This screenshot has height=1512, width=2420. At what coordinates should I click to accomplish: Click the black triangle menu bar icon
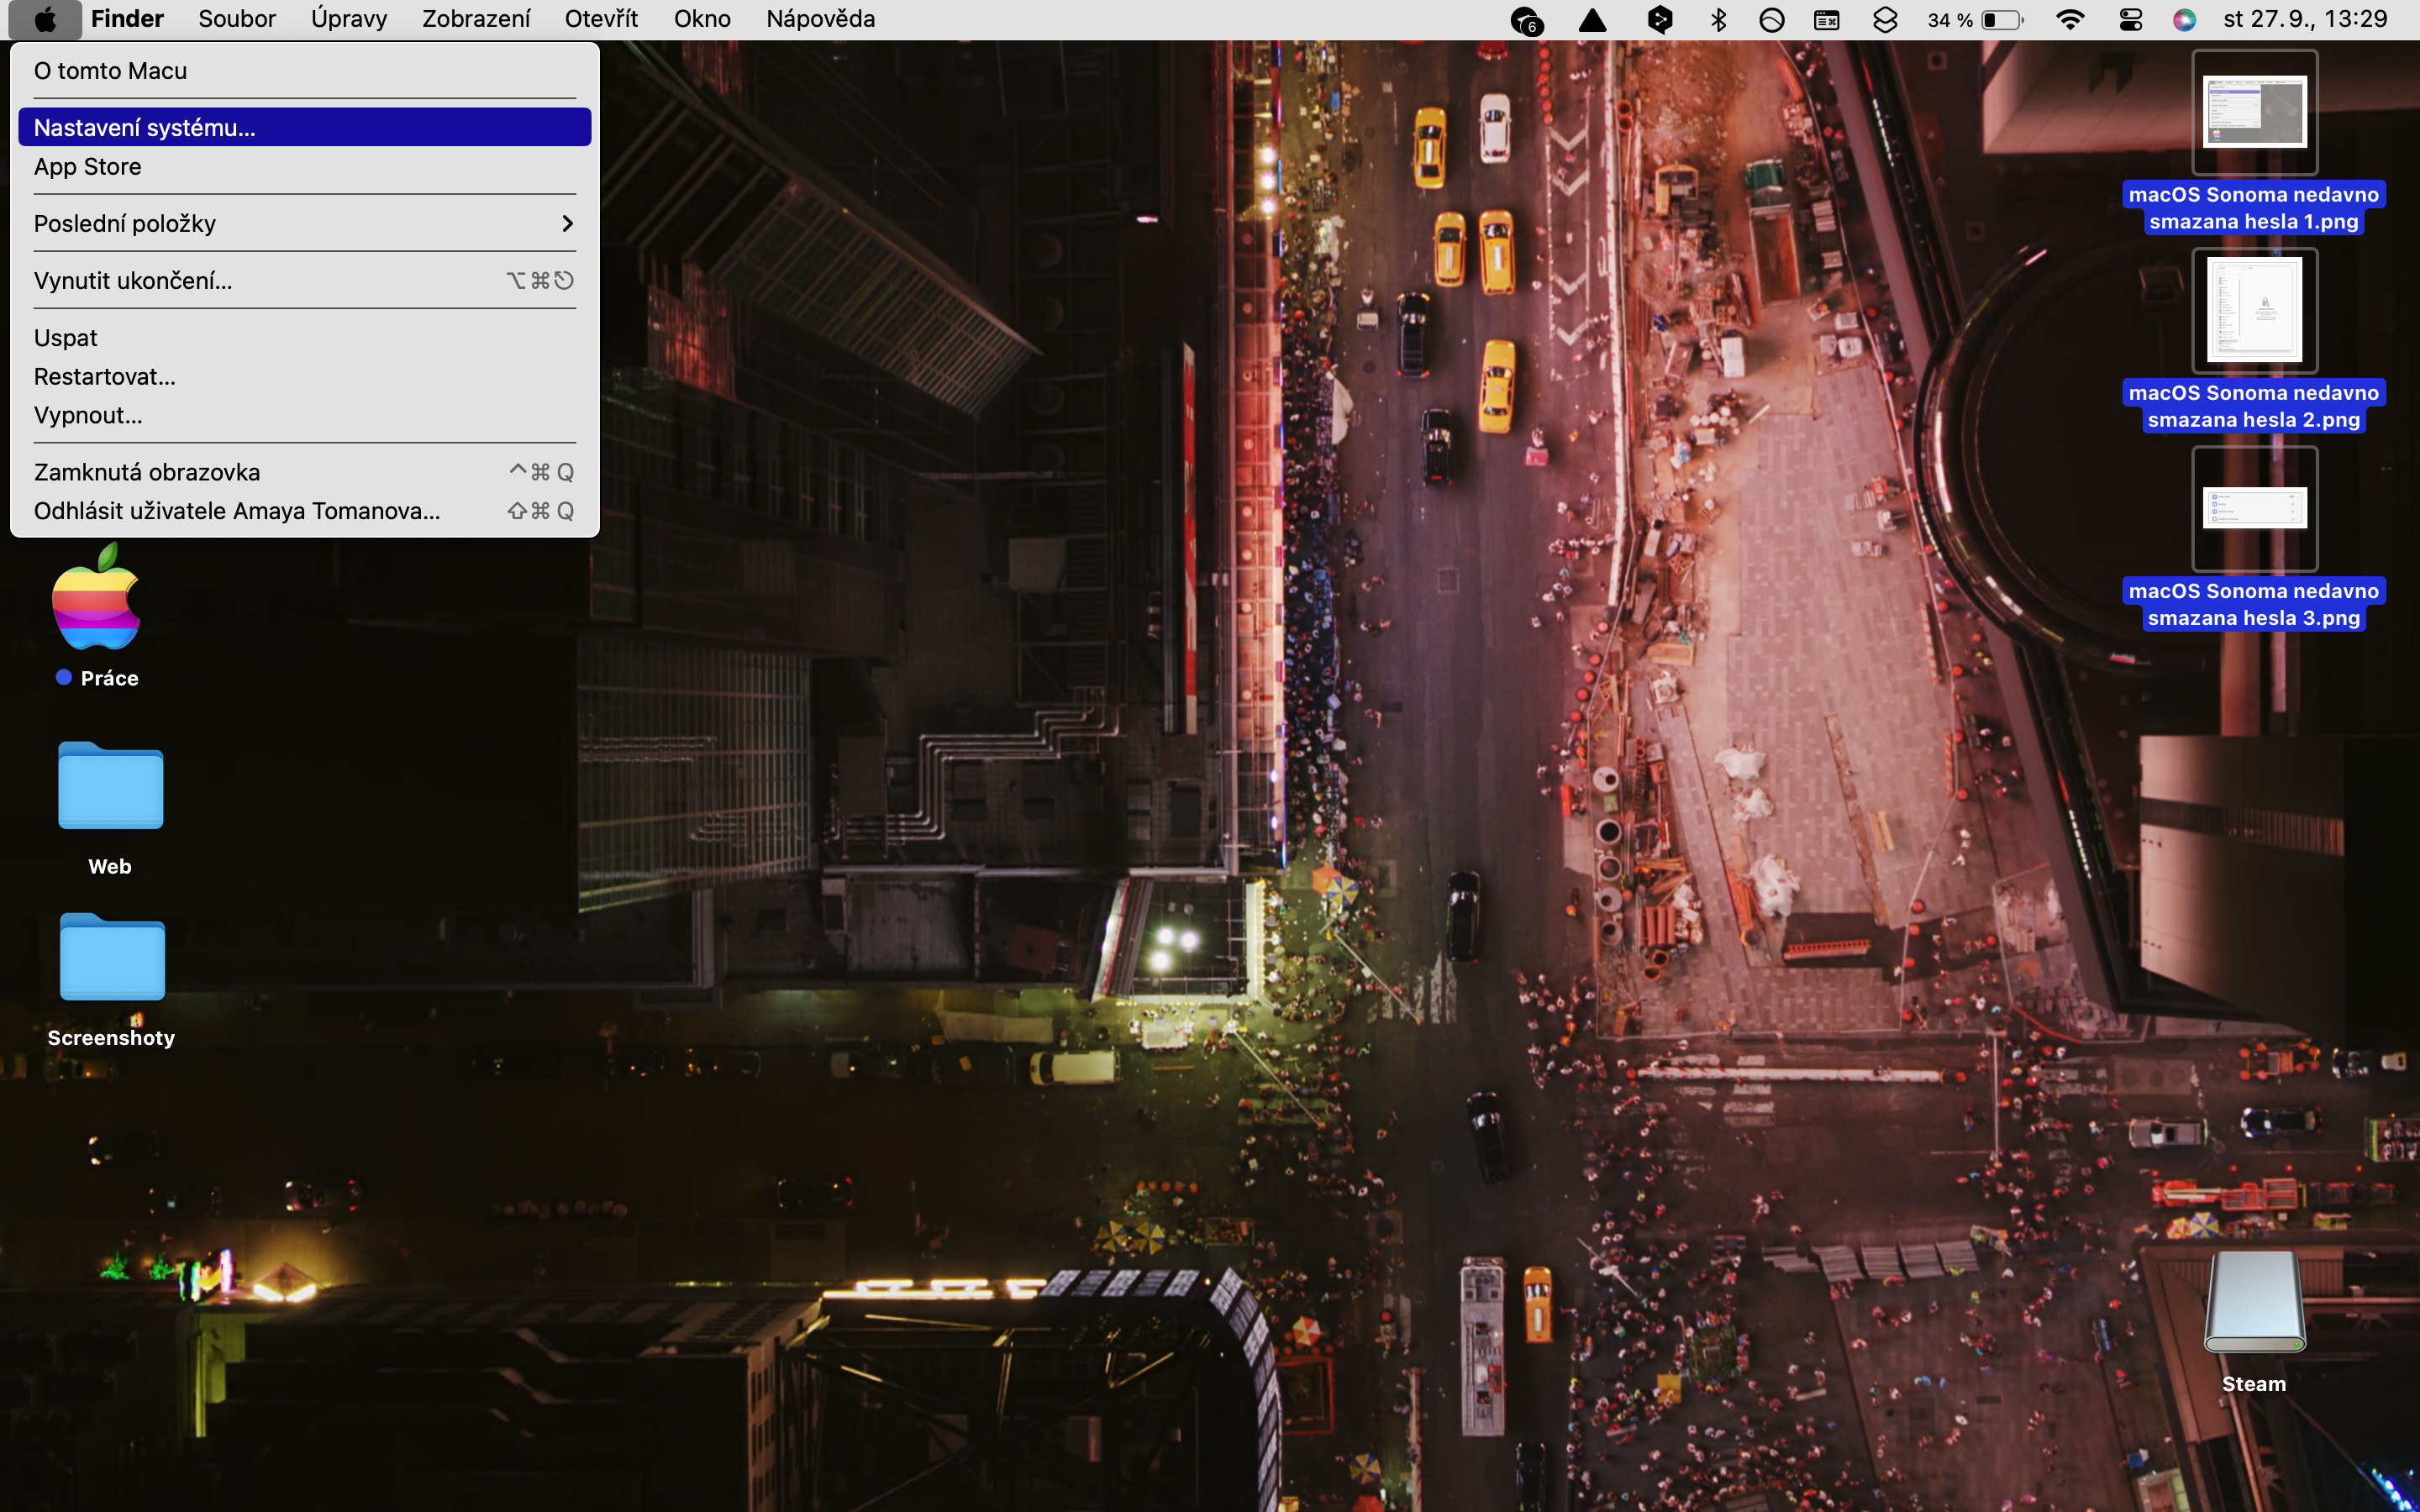1592,20
